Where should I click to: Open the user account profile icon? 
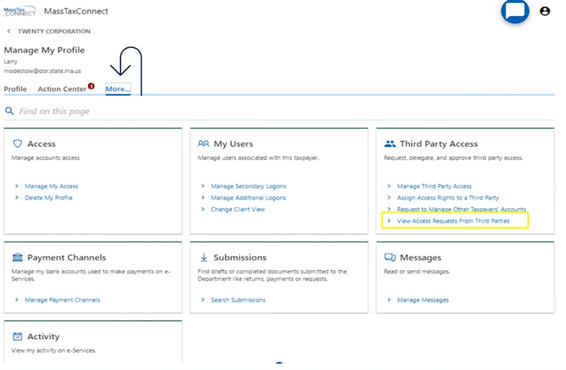pos(545,11)
